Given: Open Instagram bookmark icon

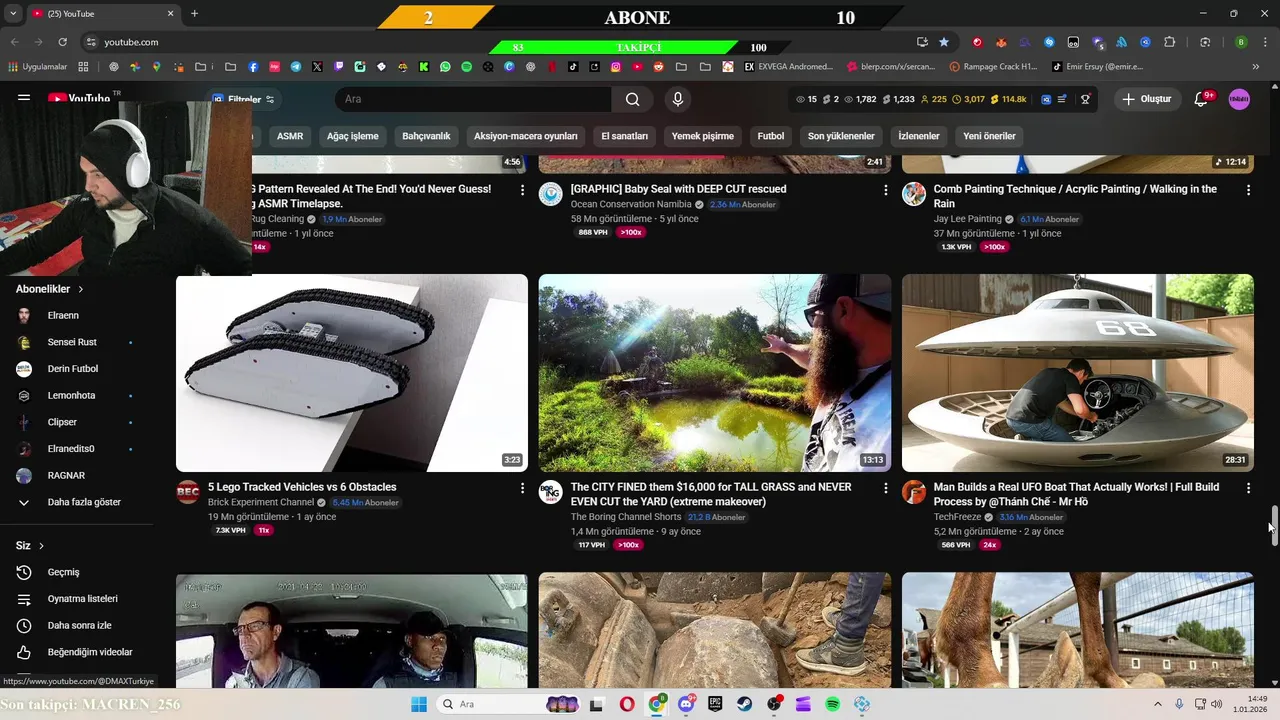Looking at the screenshot, I should click(616, 67).
